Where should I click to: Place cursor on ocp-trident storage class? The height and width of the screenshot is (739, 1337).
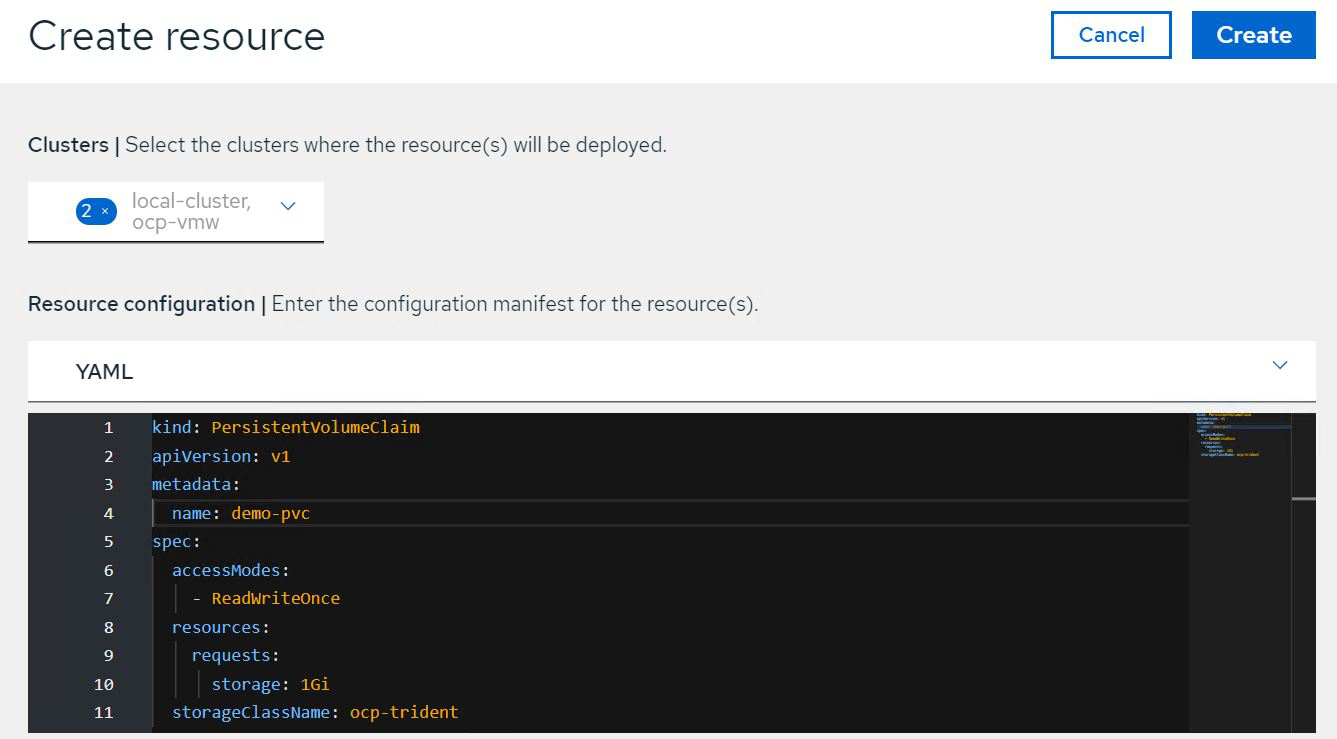pos(403,713)
